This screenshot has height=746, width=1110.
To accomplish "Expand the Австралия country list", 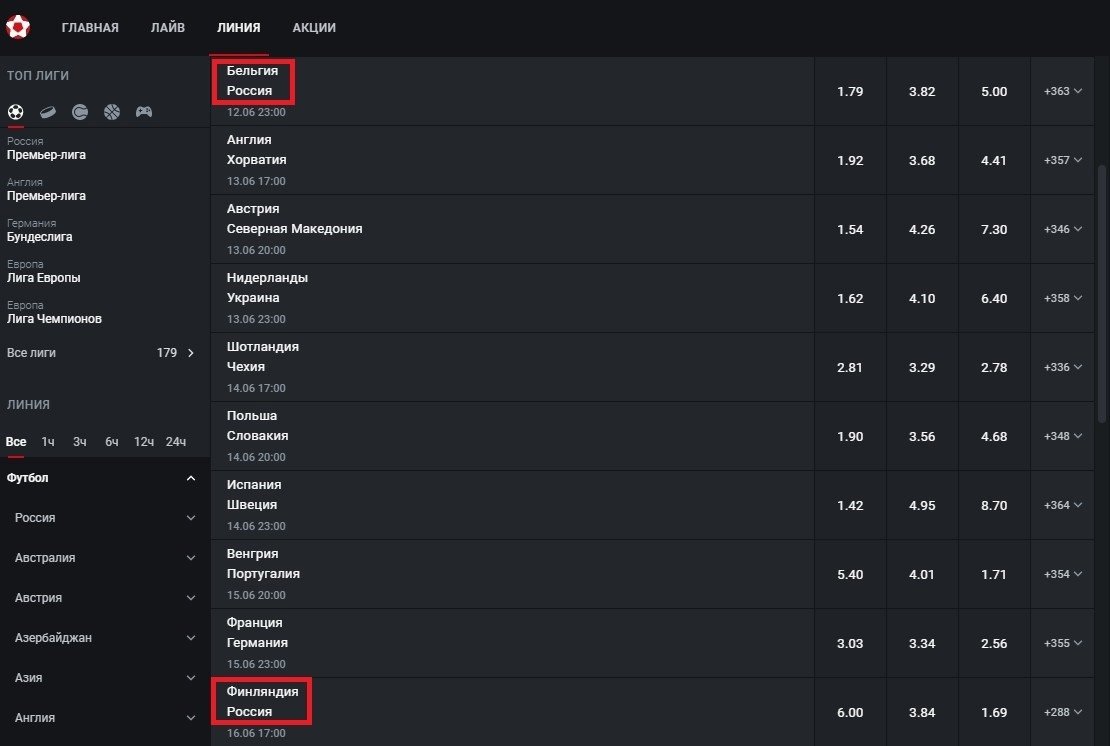I will click(191, 558).
